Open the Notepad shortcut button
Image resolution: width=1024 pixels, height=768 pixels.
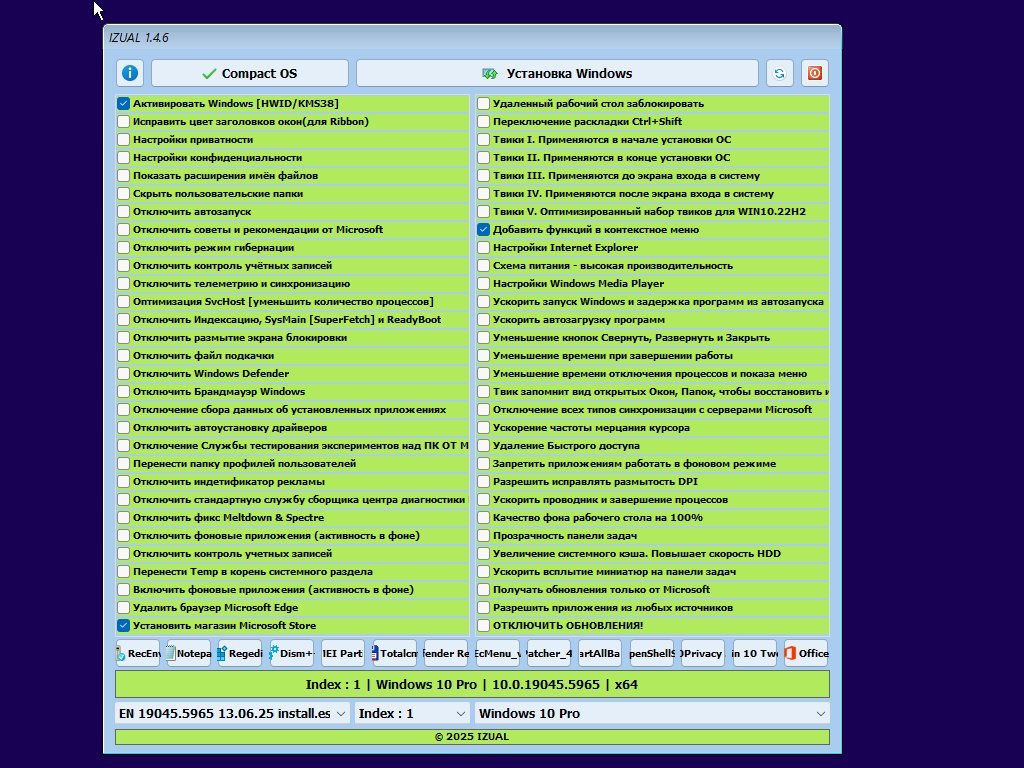tap(189, 653)
